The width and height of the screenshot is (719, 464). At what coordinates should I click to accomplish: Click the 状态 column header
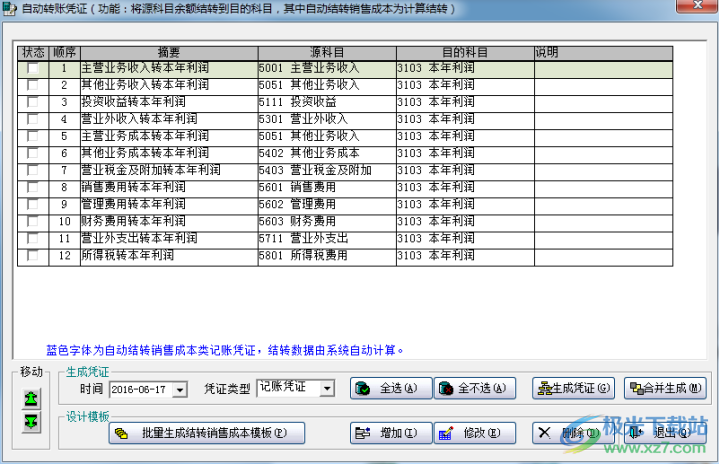pyautogui.click(x=33, y=53)
